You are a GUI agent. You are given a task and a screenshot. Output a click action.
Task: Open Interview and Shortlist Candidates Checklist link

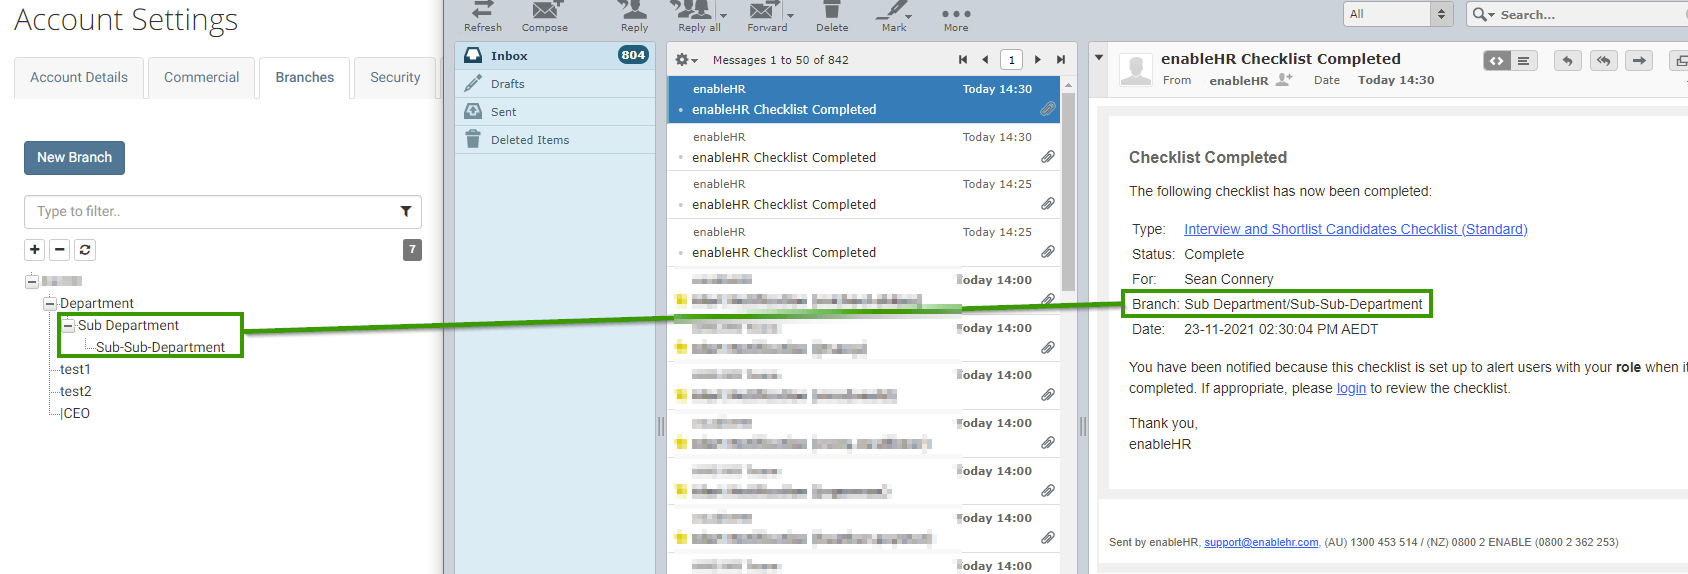[x=1355, y=229]
